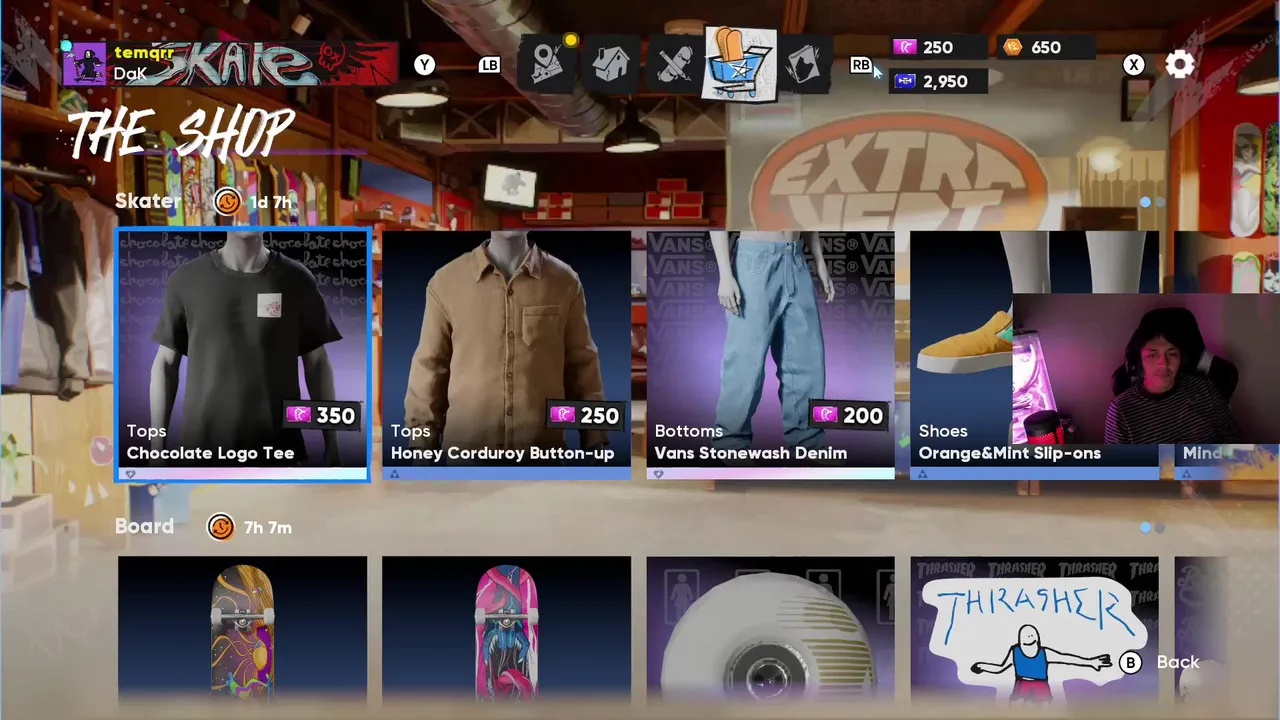Screen dimensions: 1280x720
Task: Click the B Back button
Action: (1160, 662)
